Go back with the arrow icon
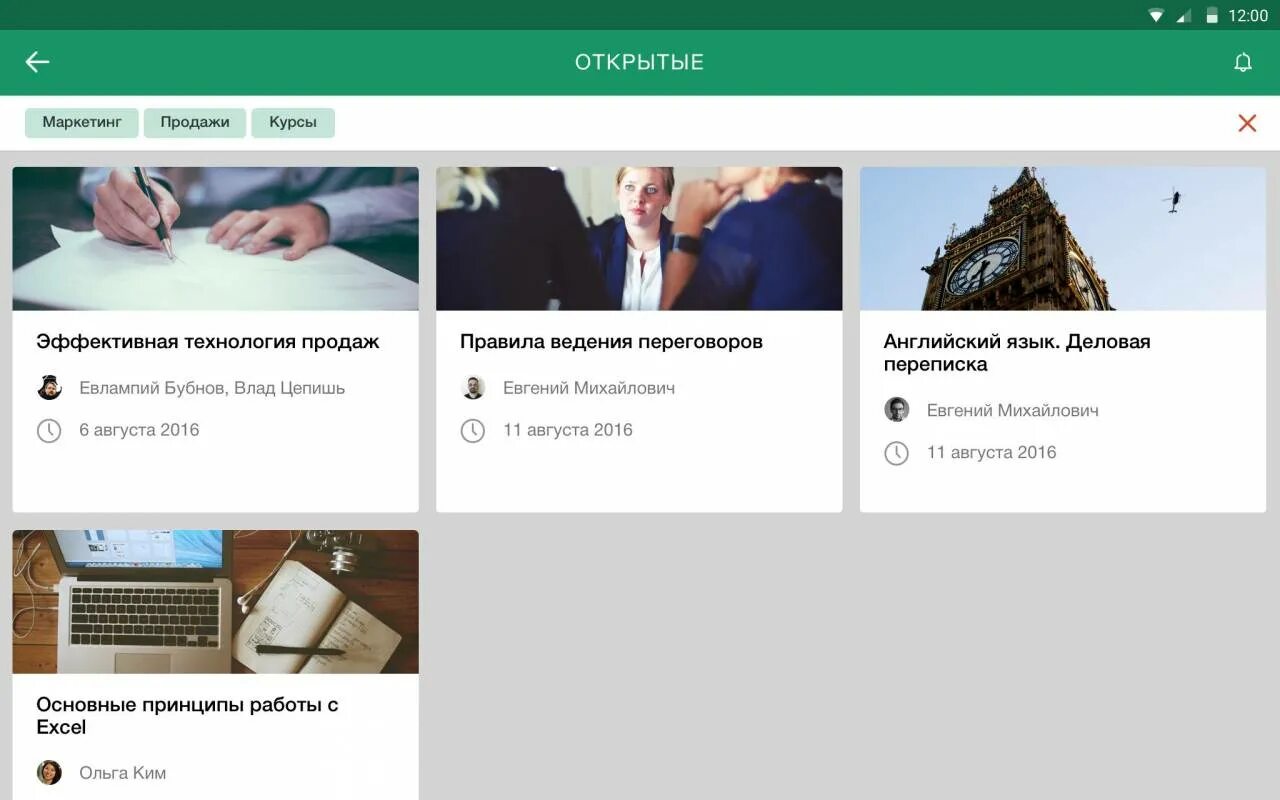1280x800 pixels. coord(37,62)
